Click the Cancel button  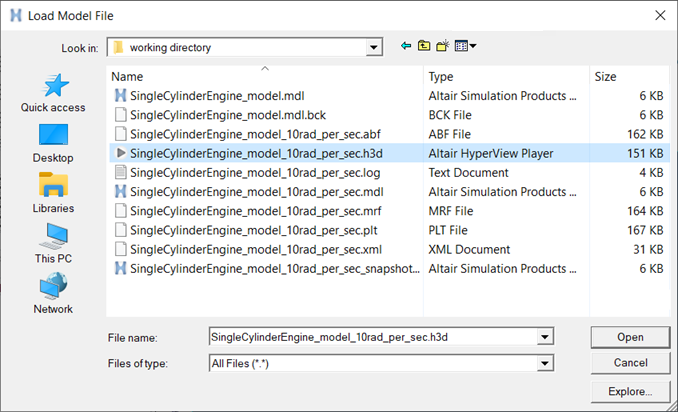(x=630, y=363)
